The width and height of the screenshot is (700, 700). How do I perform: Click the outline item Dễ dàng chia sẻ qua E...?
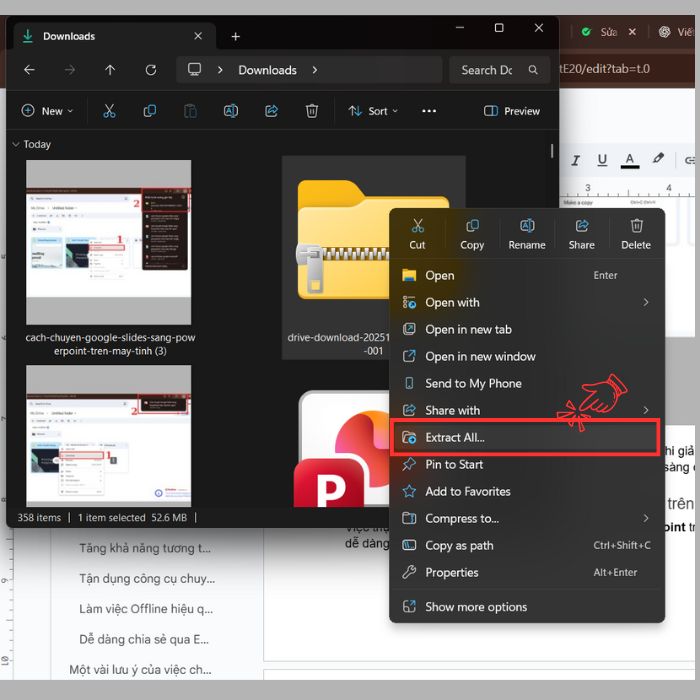[144, 639]
